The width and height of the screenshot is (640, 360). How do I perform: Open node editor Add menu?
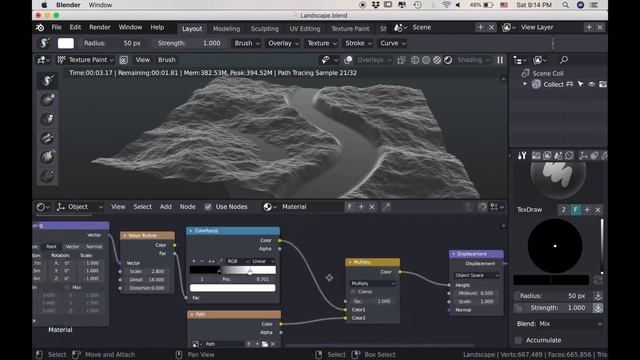165,207
